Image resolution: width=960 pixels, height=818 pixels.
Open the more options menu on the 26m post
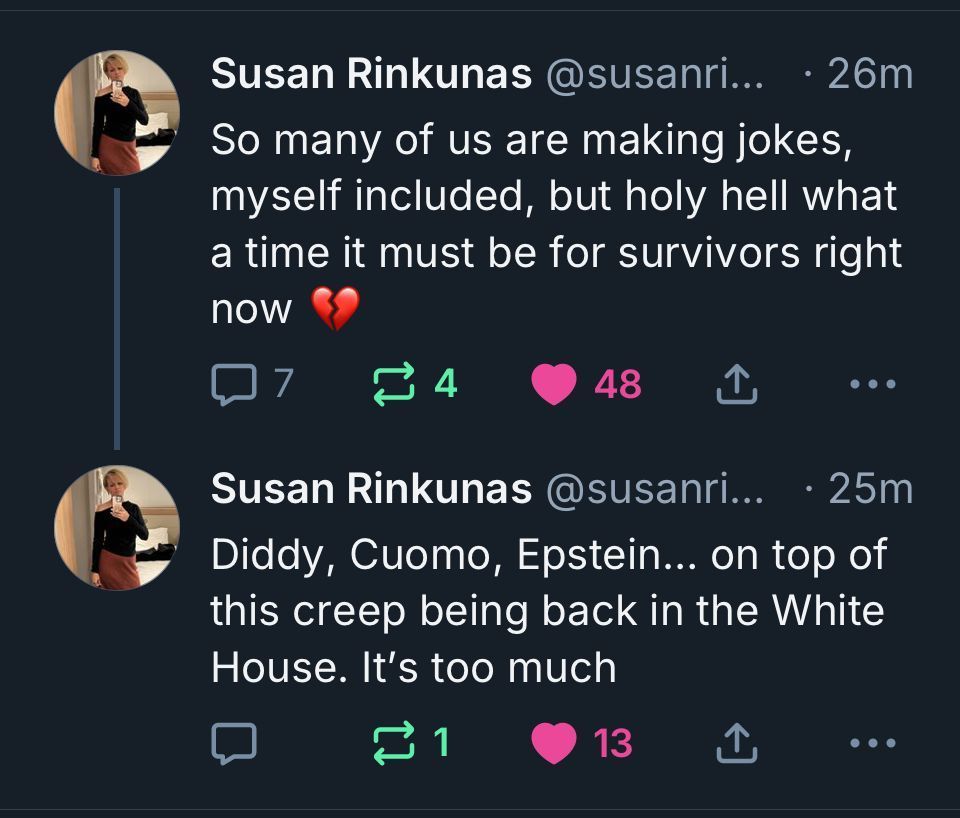[873, 384]
